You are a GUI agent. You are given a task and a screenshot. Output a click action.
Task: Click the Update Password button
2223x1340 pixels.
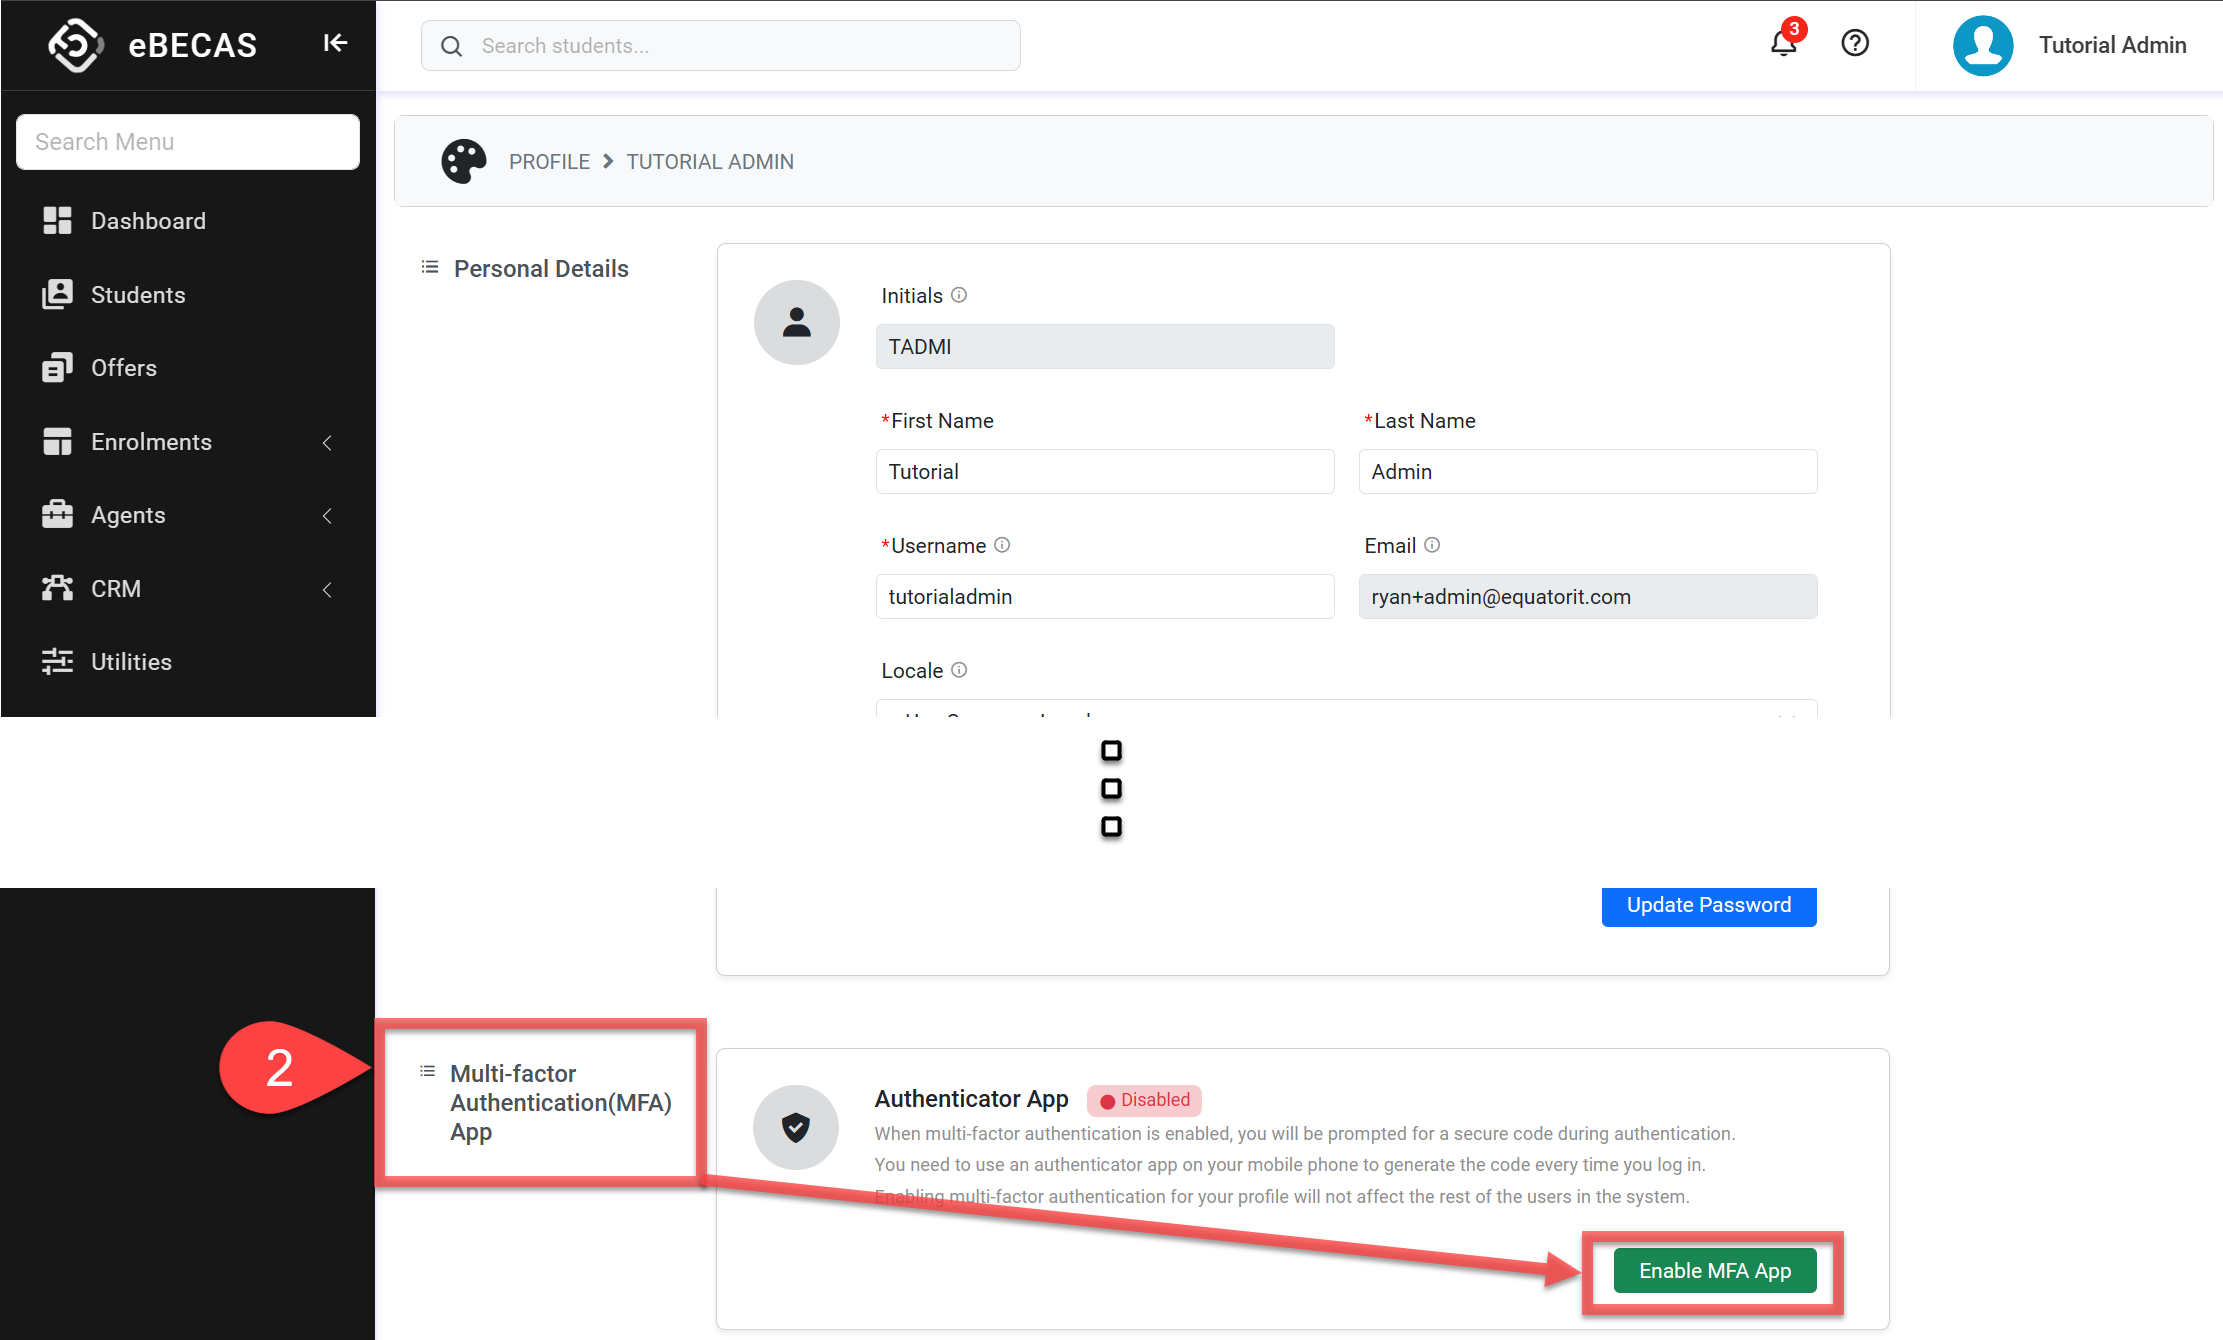pyautogui.click(x=1708, y=905)
